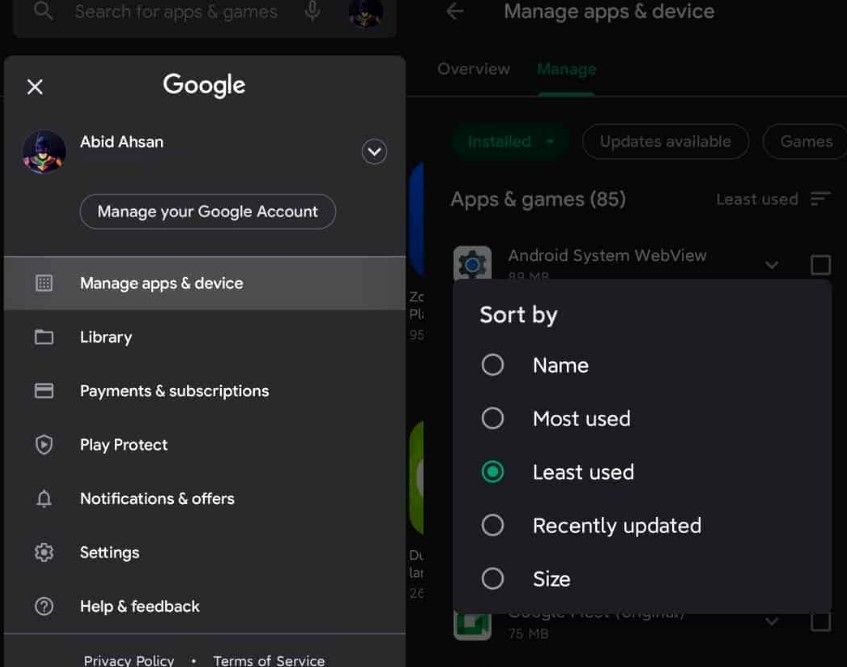Viewport: 847px width, 667px height.
Task: Click the Payments & subscriptions card icon
Action: [x=44, y=391]
